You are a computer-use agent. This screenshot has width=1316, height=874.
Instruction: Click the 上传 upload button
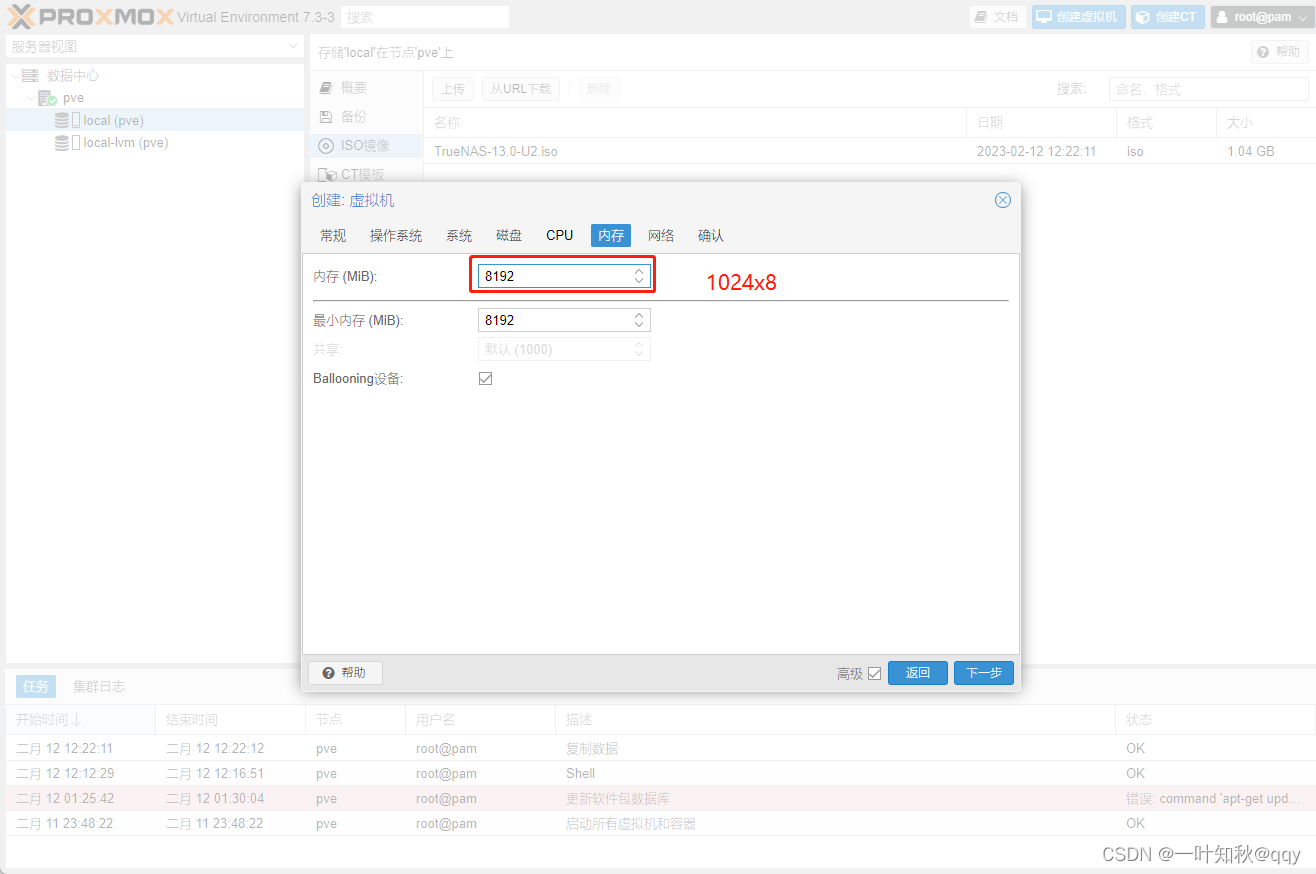coord(453,89)
